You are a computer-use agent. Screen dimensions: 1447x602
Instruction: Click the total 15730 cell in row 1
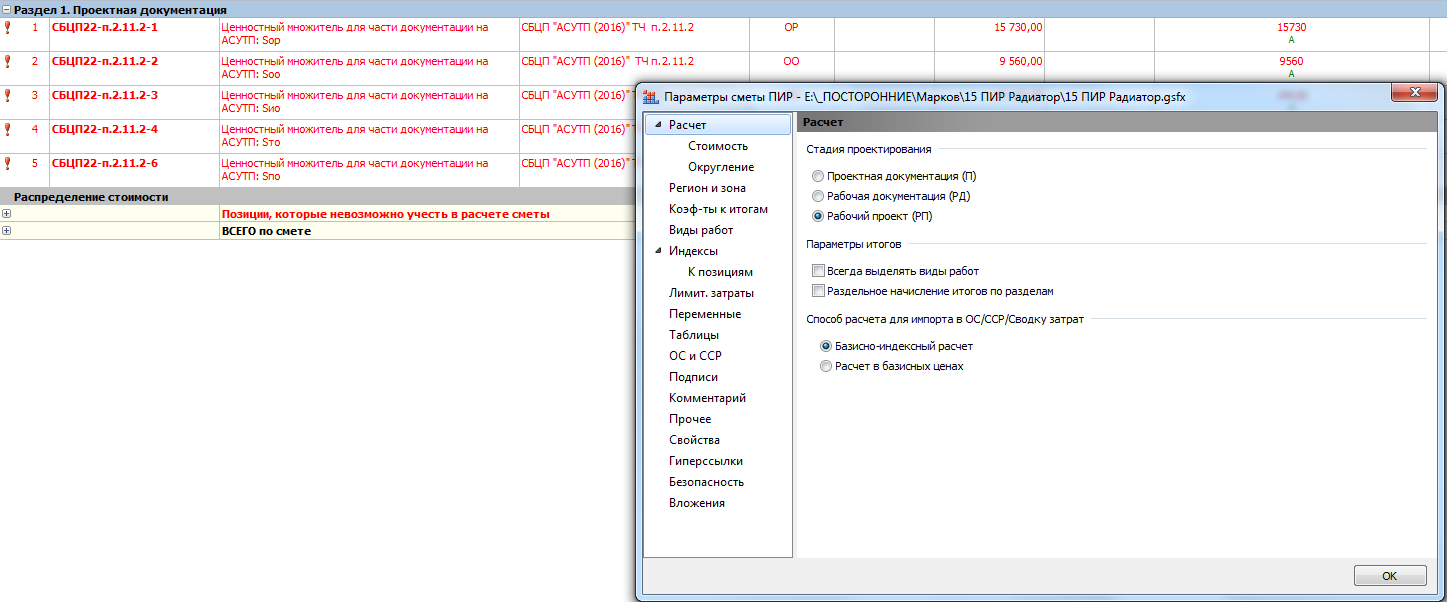(x=1291, y=35)
